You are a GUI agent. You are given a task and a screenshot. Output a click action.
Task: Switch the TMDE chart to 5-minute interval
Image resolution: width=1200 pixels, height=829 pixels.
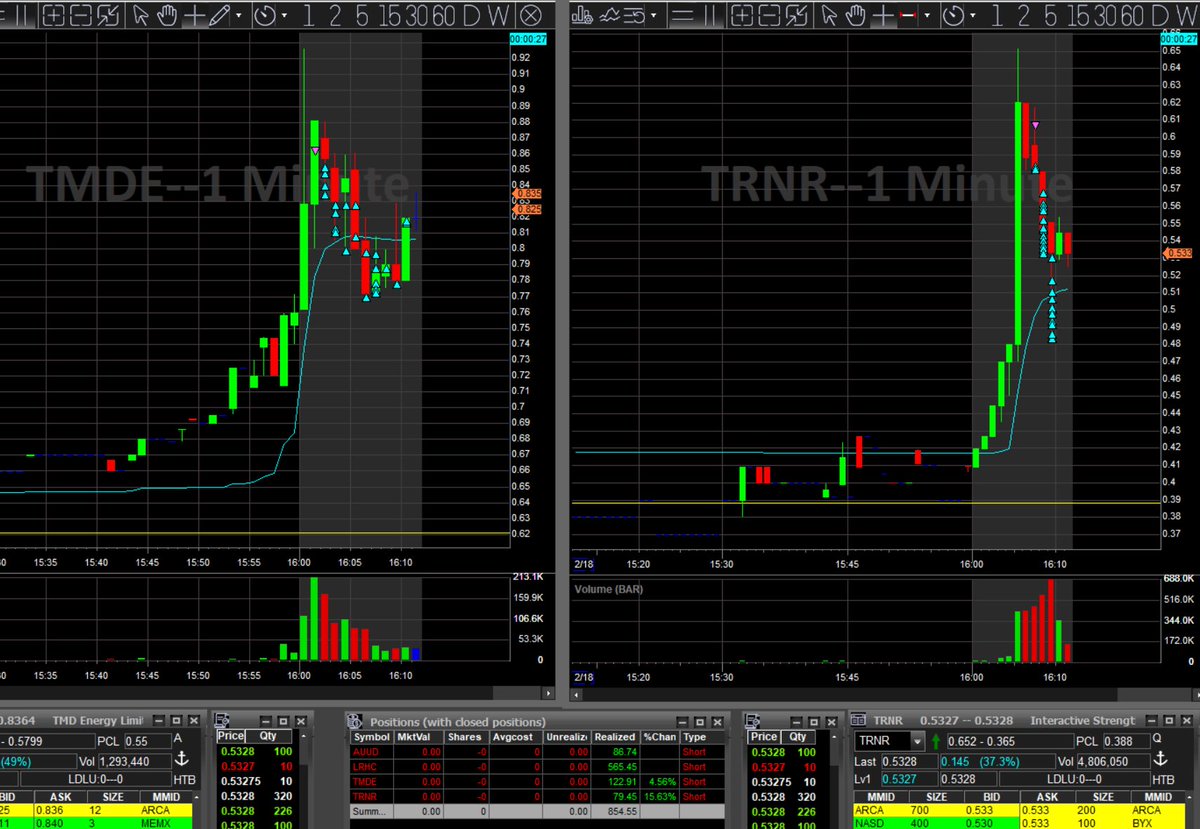tap(362, 16)
